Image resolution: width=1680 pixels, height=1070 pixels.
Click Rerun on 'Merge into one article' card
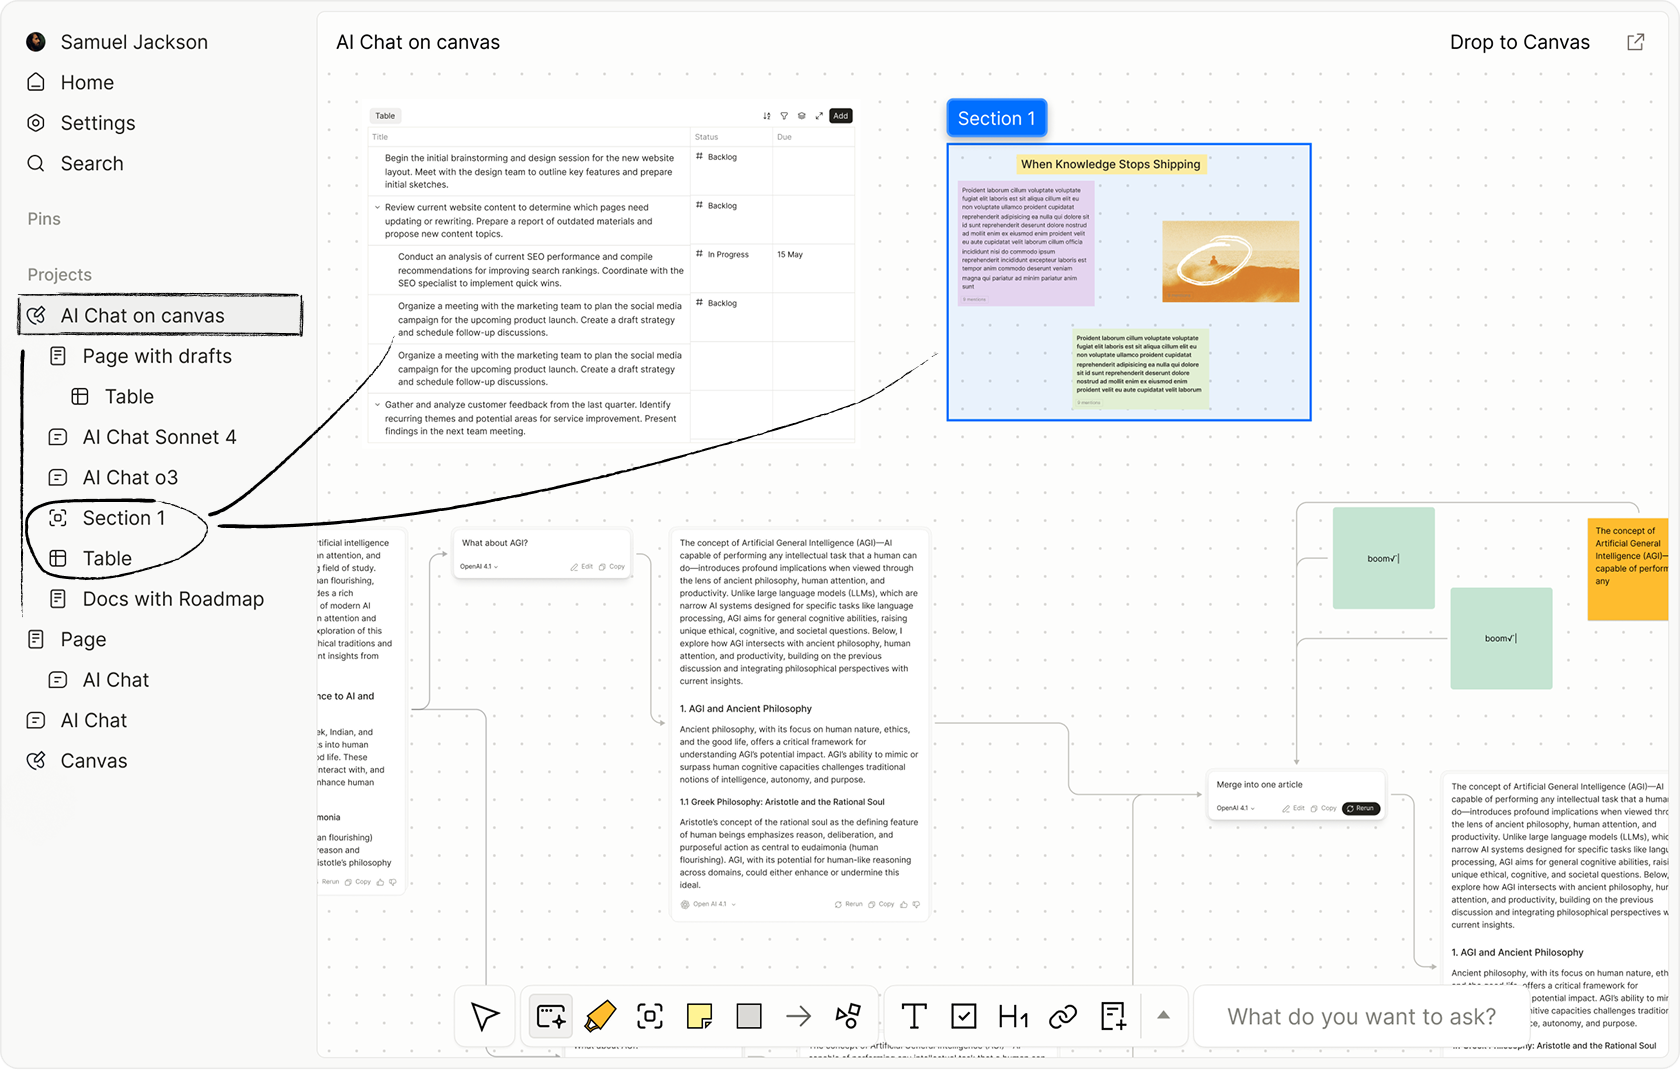click(1360, 808)
